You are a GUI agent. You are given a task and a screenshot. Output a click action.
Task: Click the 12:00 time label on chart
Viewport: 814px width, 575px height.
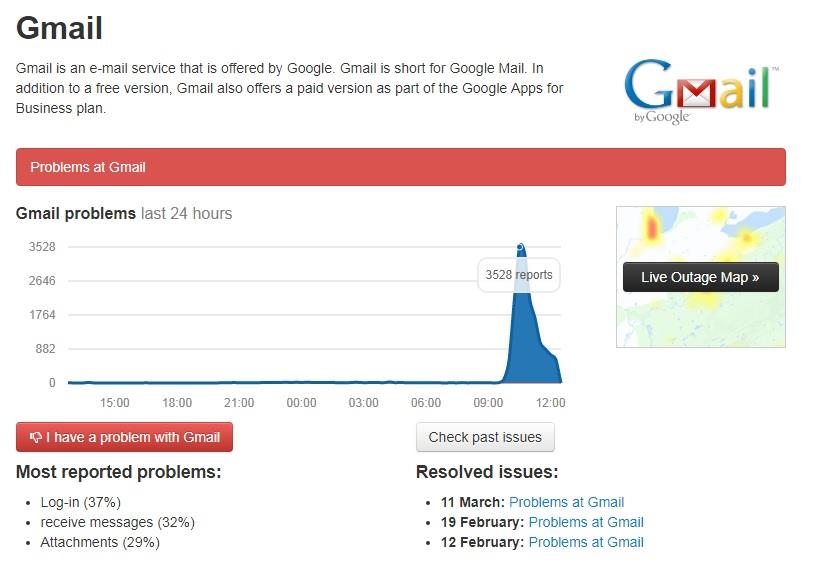pos(550,403)
